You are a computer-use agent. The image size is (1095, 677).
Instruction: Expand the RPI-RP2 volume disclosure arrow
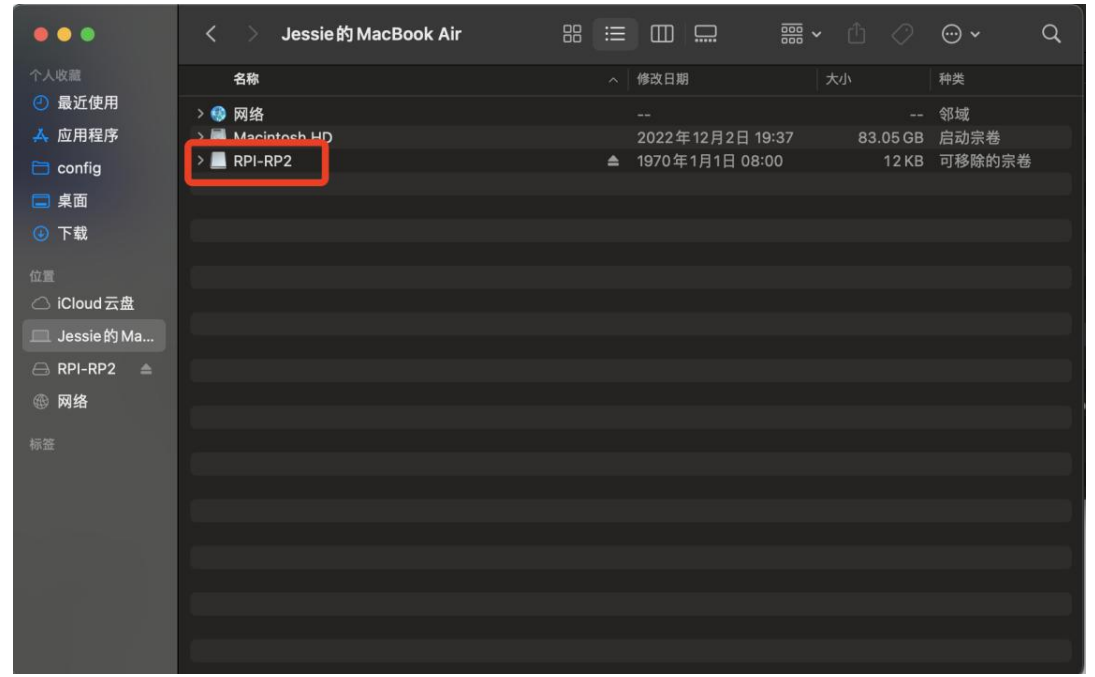[x=200, y=161]
